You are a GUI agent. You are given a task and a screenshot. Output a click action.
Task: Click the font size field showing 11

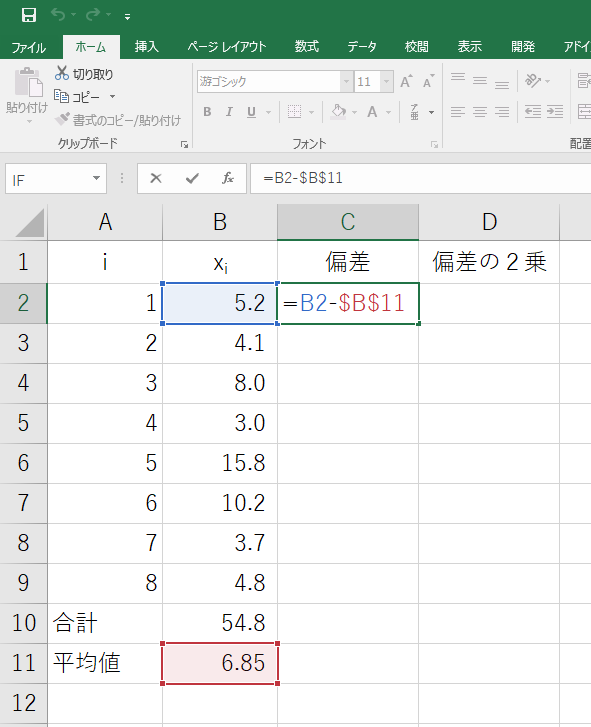[367, 82]
